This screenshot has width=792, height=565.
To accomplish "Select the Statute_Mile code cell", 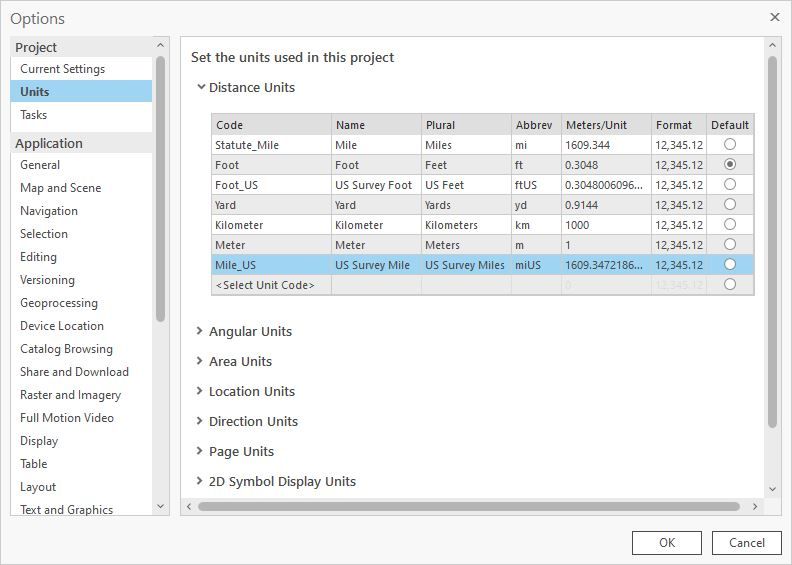I will (x=271, y=145).
